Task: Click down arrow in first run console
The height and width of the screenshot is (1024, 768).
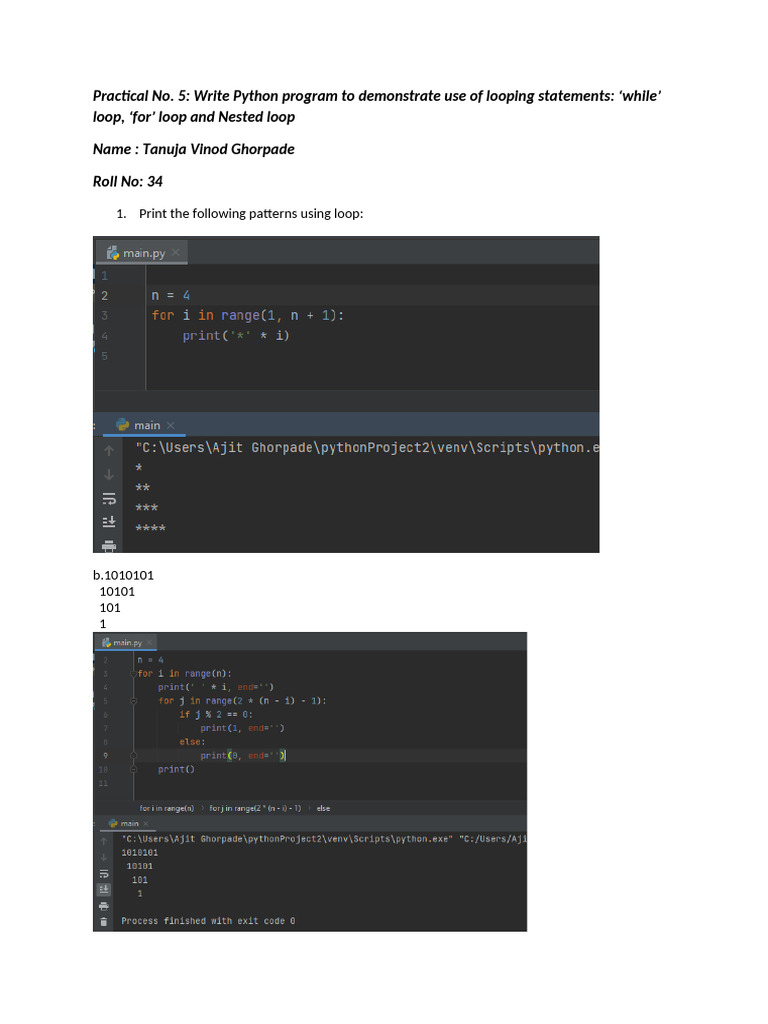Action: (109, 474)
